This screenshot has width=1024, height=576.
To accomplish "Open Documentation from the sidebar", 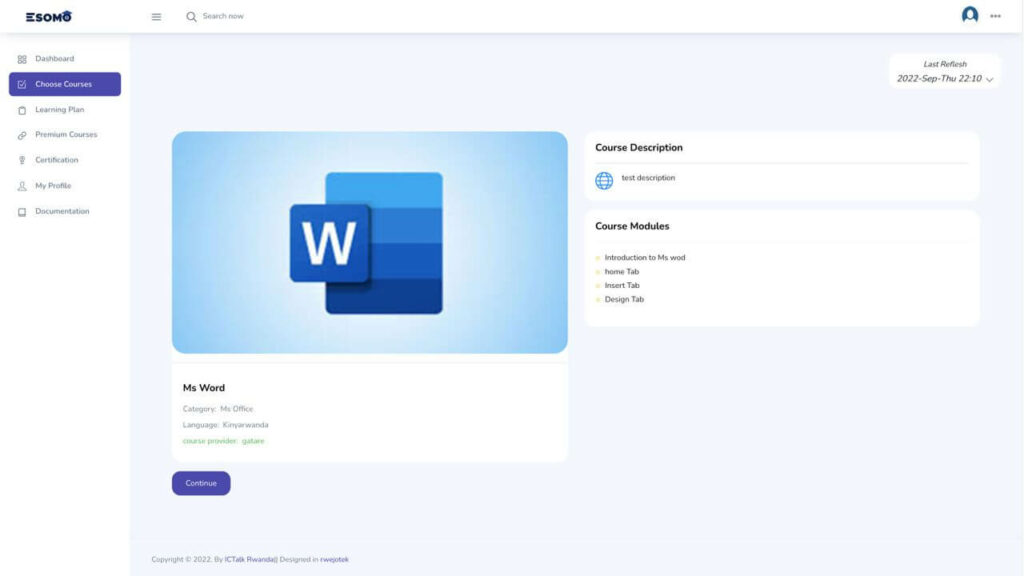I will coord(62,211).
